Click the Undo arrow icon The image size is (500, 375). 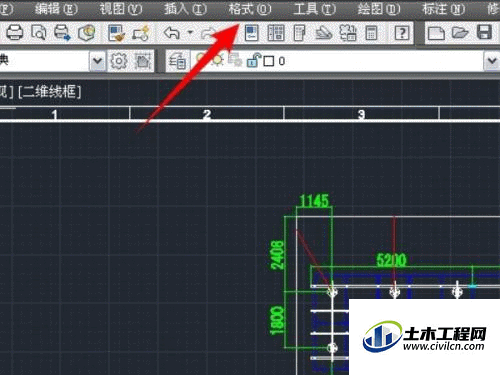tap(172, 33)
